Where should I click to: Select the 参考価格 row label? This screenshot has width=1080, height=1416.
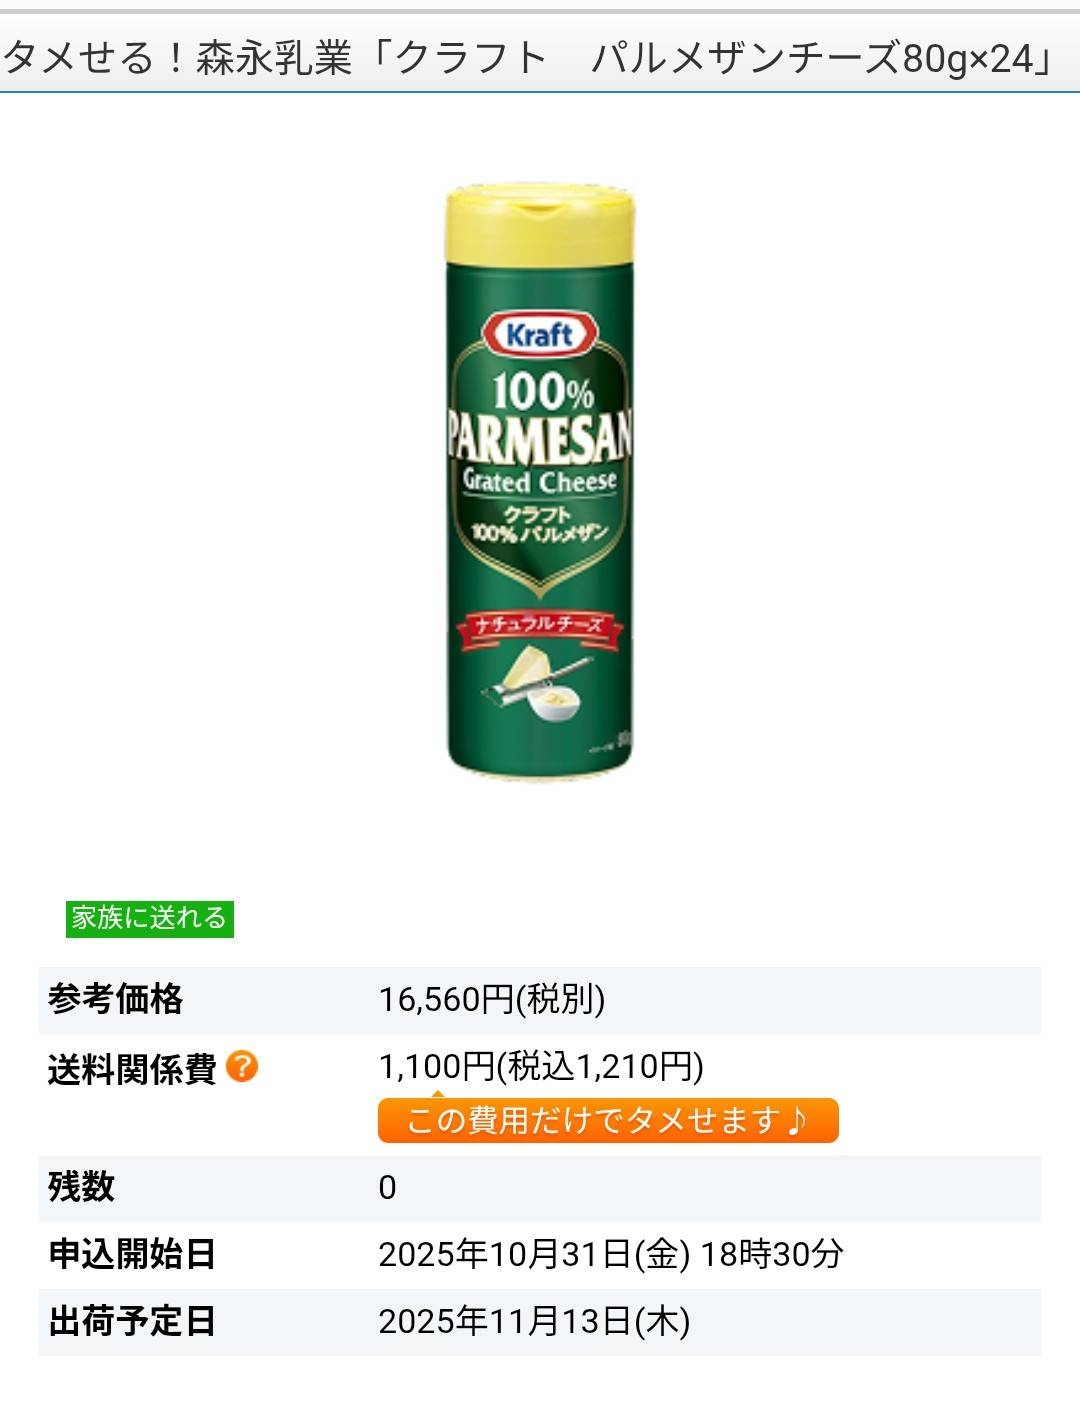[115, 999]
